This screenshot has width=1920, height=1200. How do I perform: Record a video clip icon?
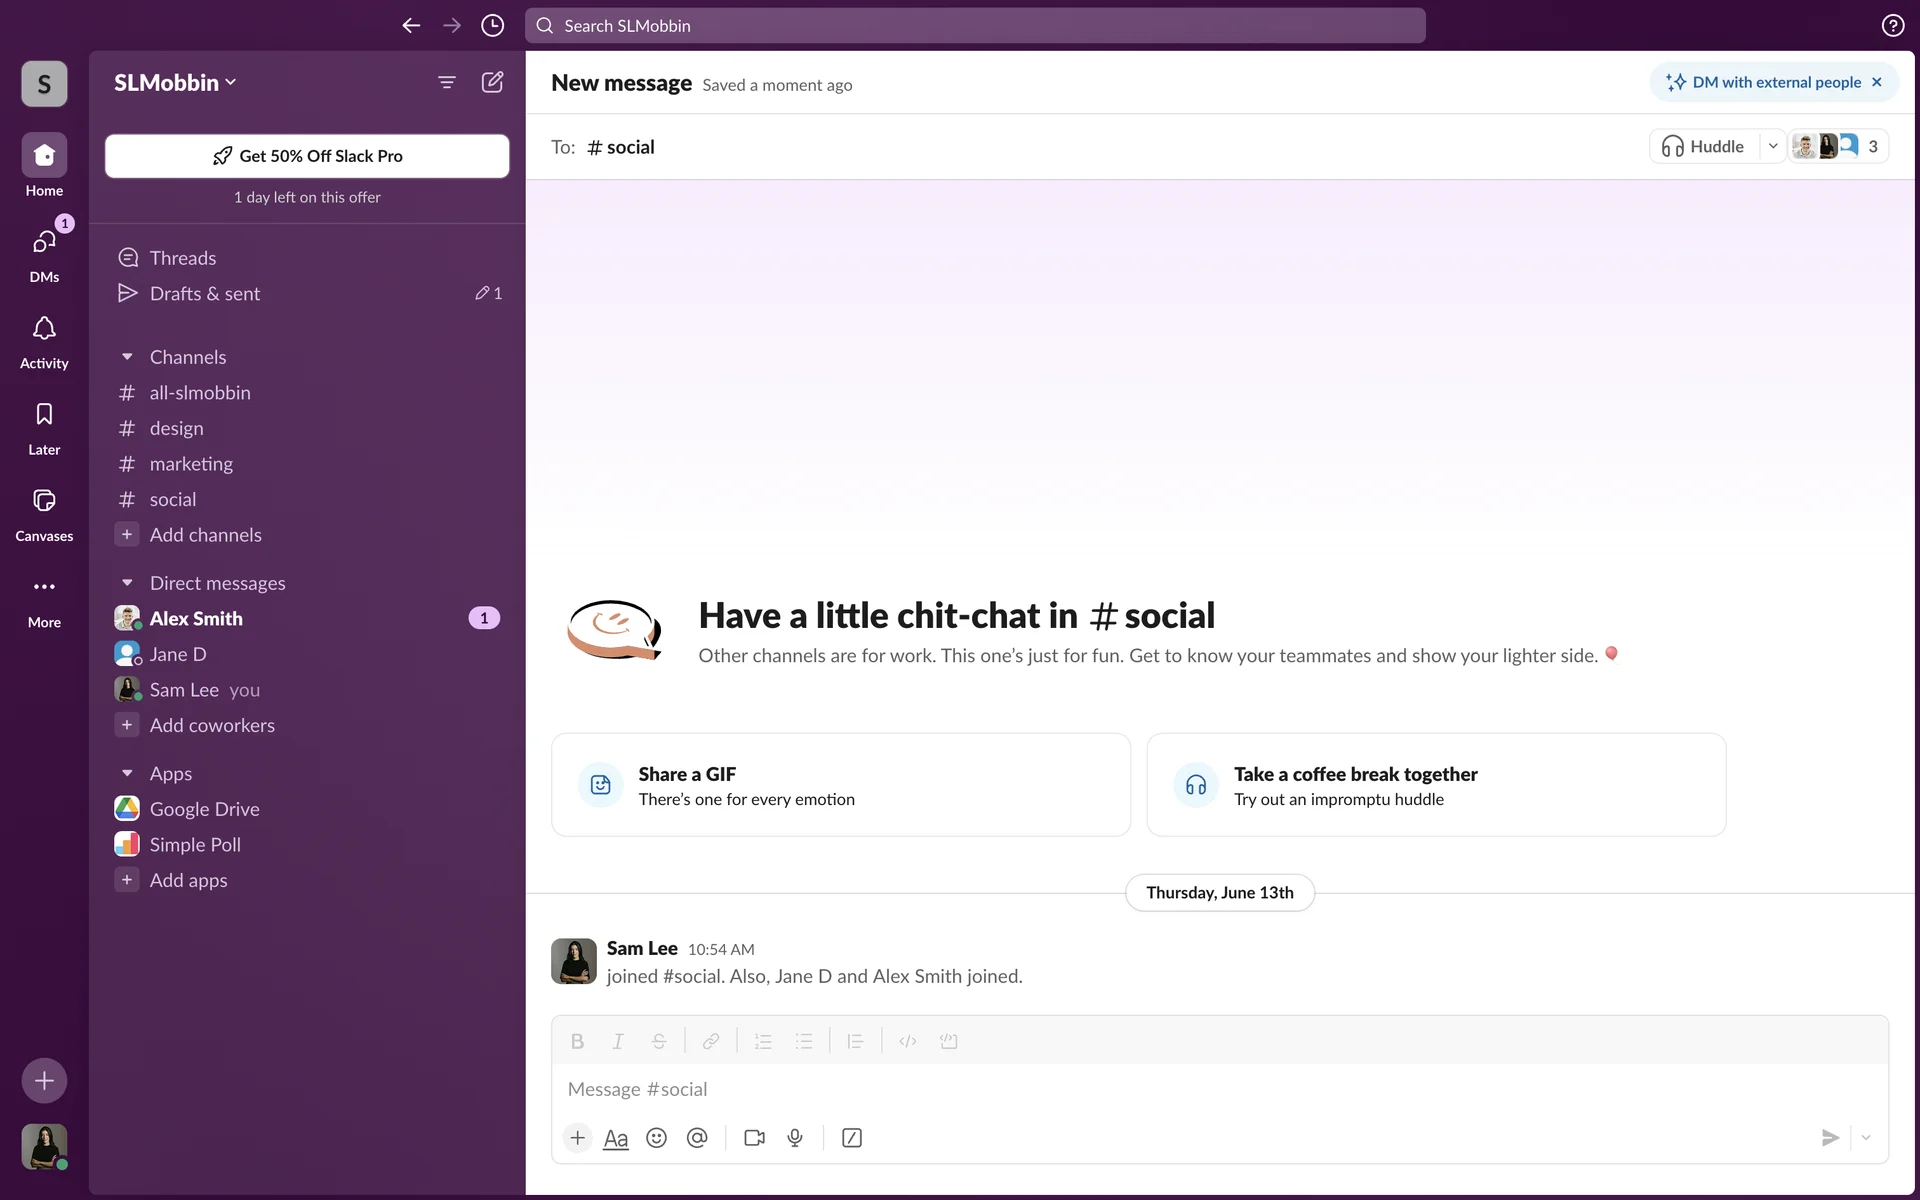tap(754, 1138)
